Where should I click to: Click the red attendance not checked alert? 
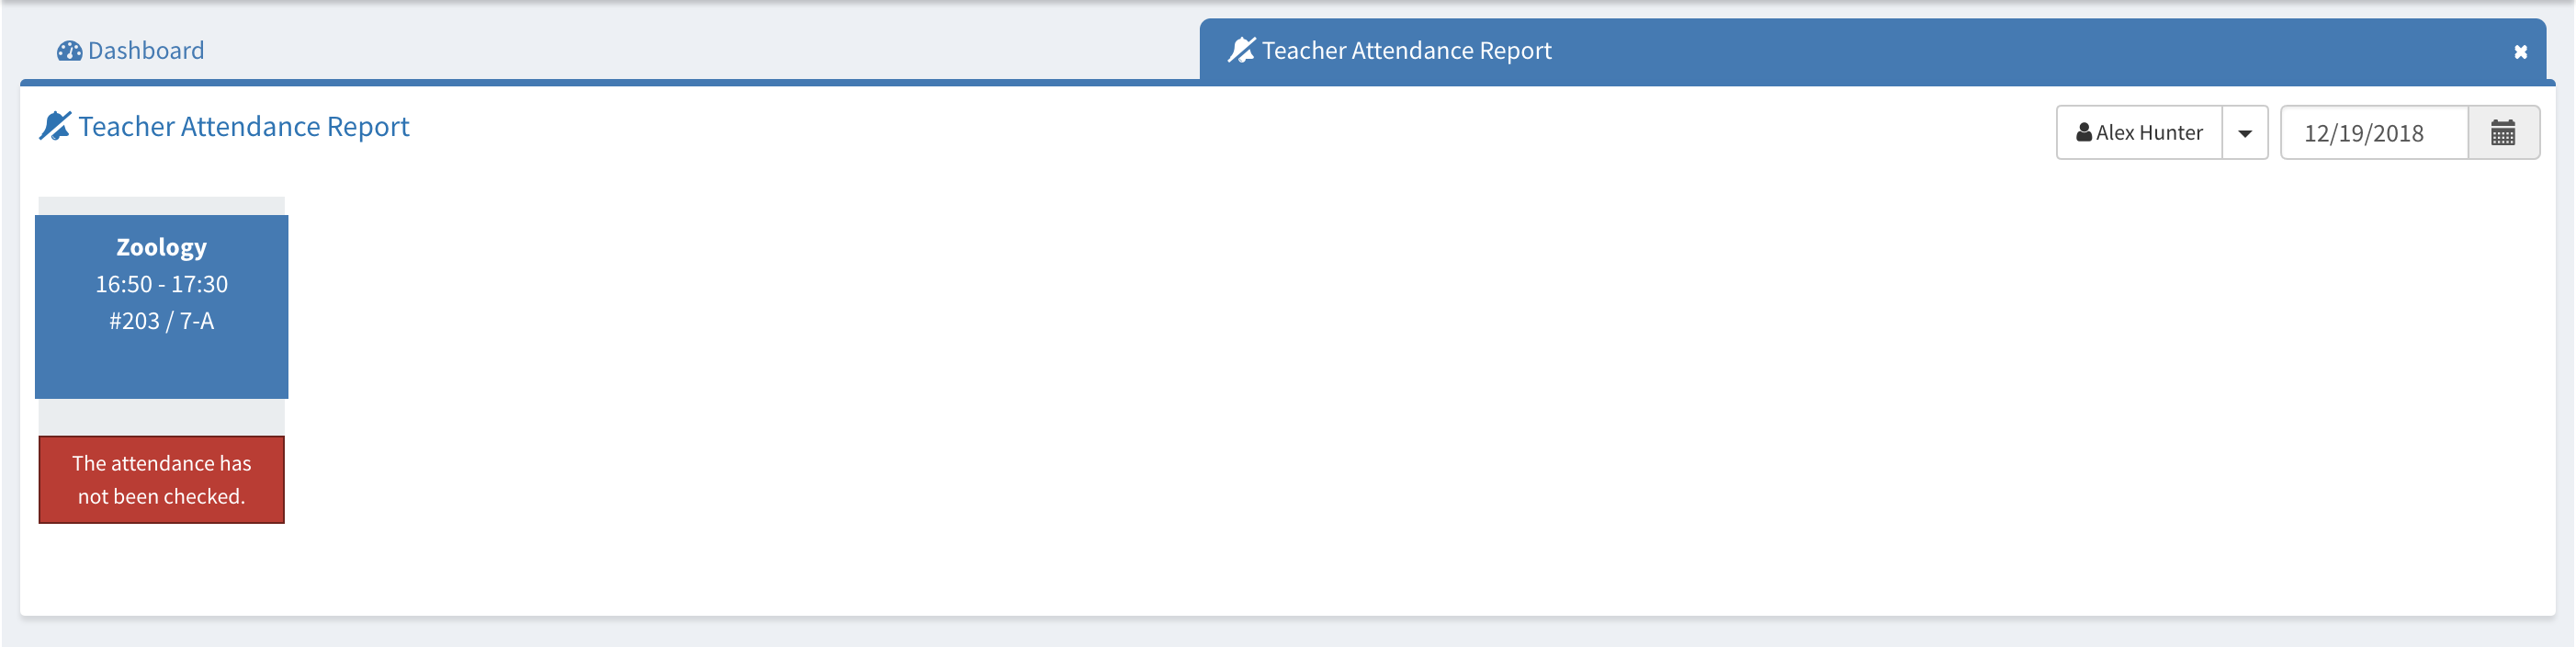(162, 480)
